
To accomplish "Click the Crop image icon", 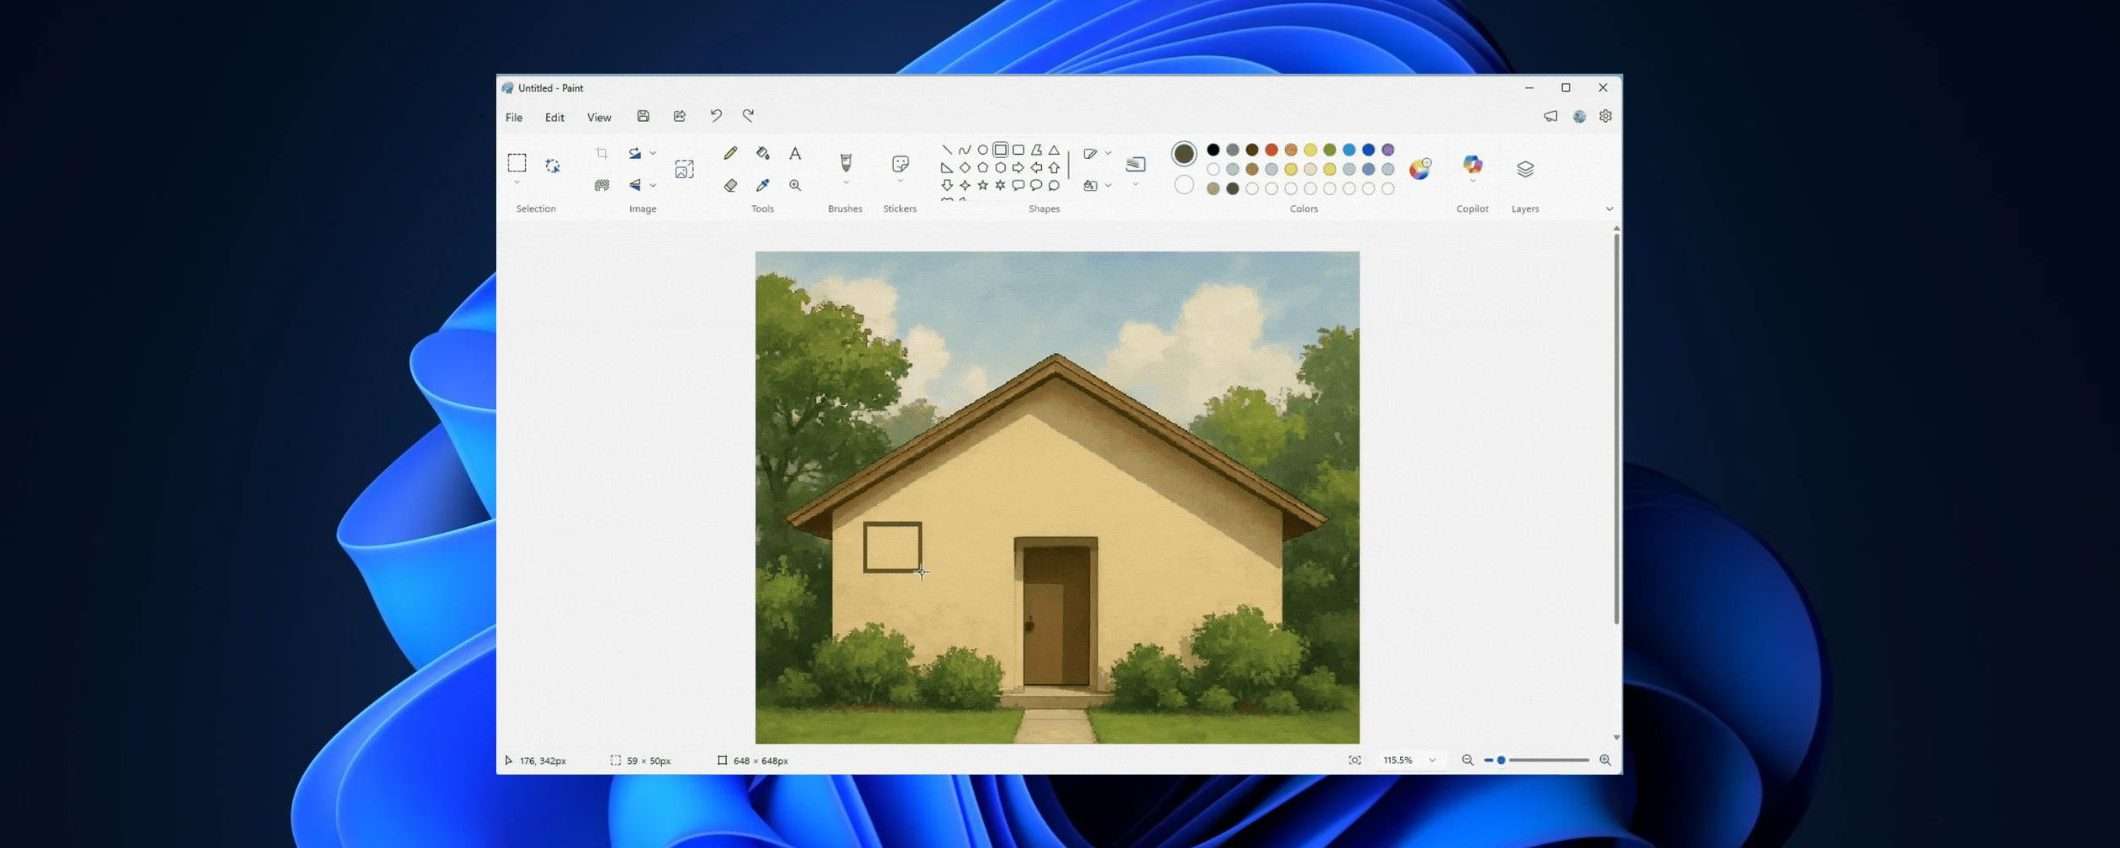I will [601, 153].
